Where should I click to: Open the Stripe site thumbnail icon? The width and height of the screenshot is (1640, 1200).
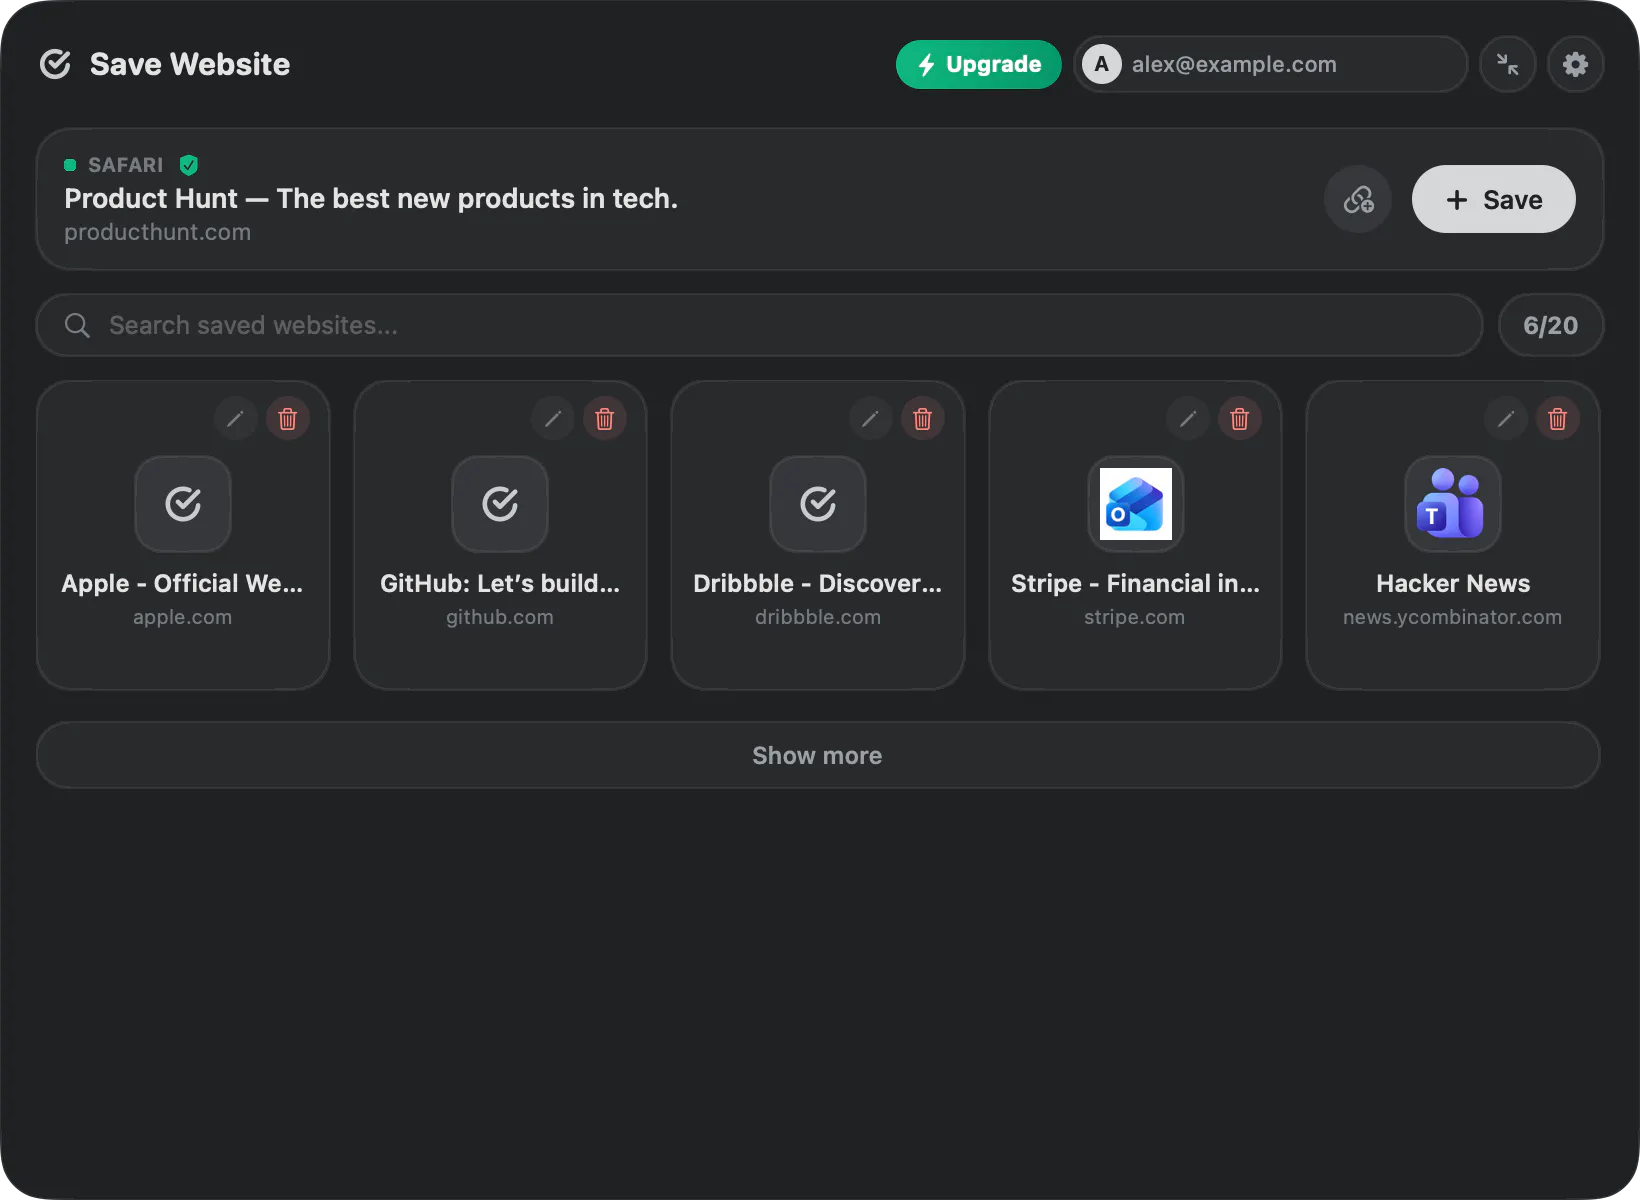[x=1136, y=504]
